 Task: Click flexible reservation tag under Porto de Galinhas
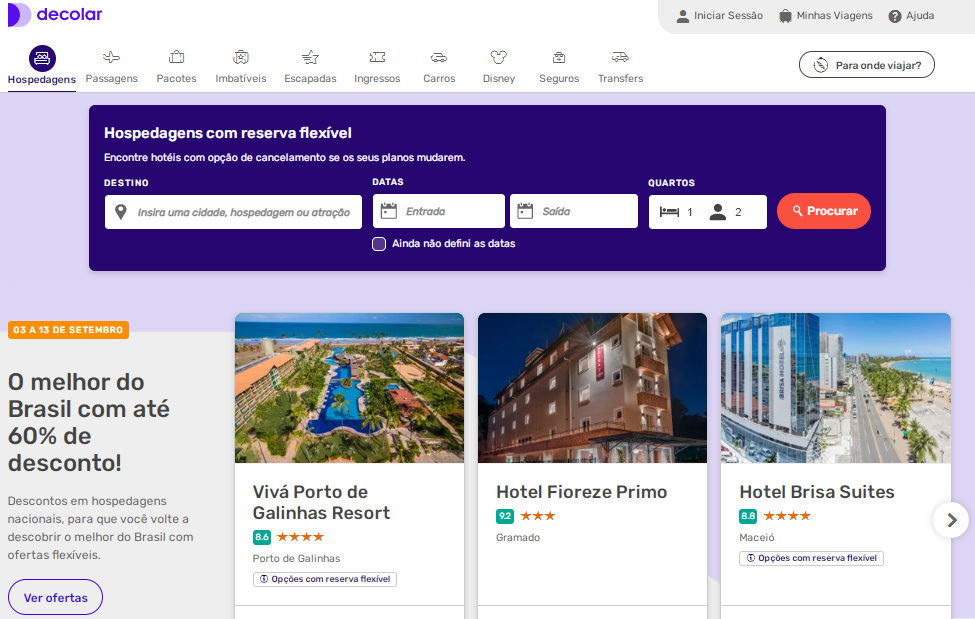(x=325, y=579)
